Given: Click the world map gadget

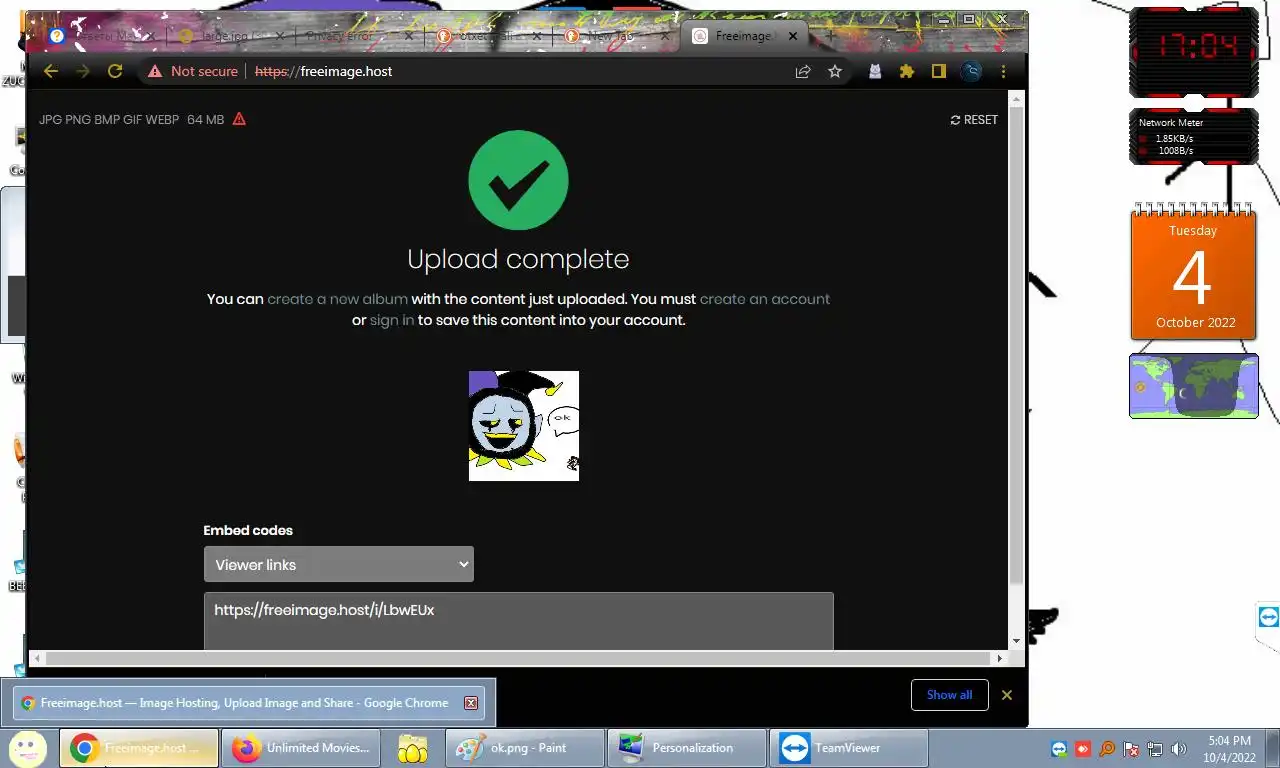Looking at the screenshot, I should (x=1194, y=386).
